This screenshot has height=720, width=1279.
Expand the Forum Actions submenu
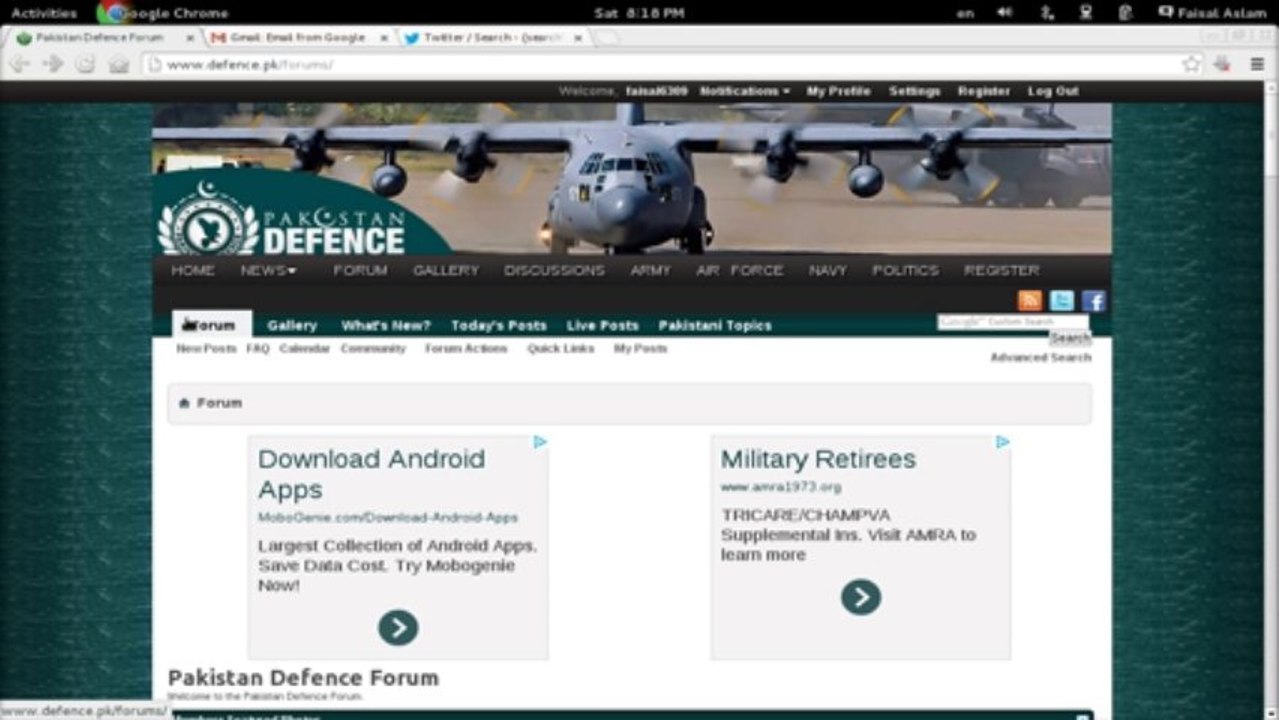coord(466,349)
